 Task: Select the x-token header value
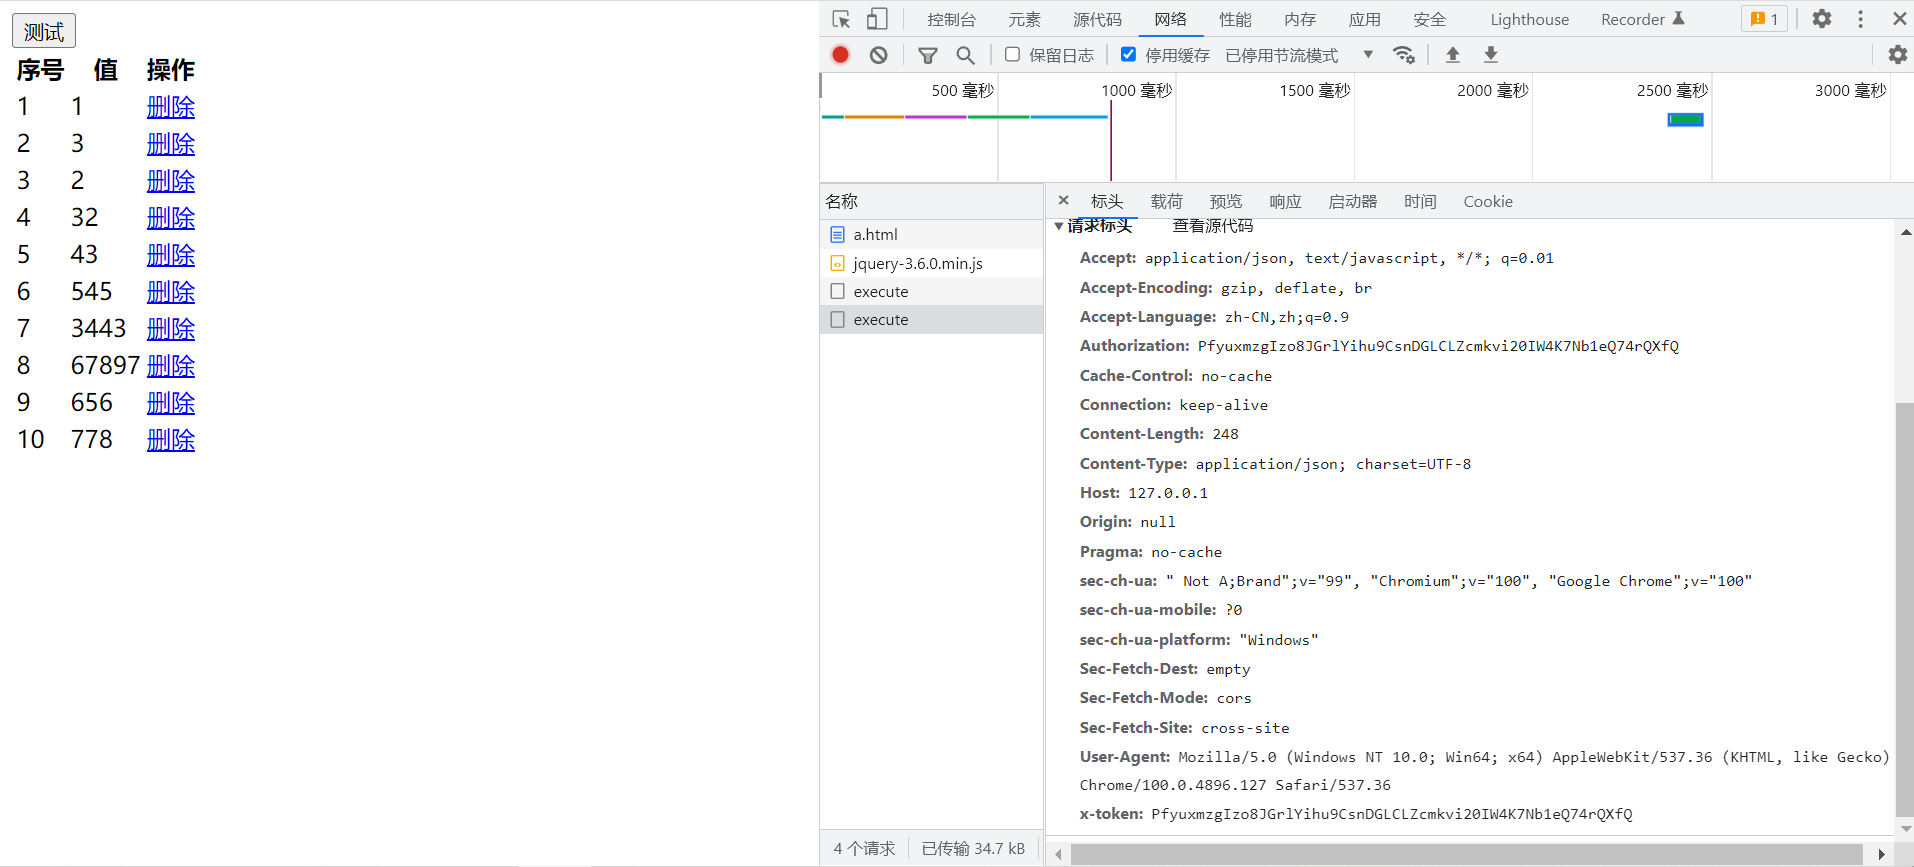[x=1391, y=814]
